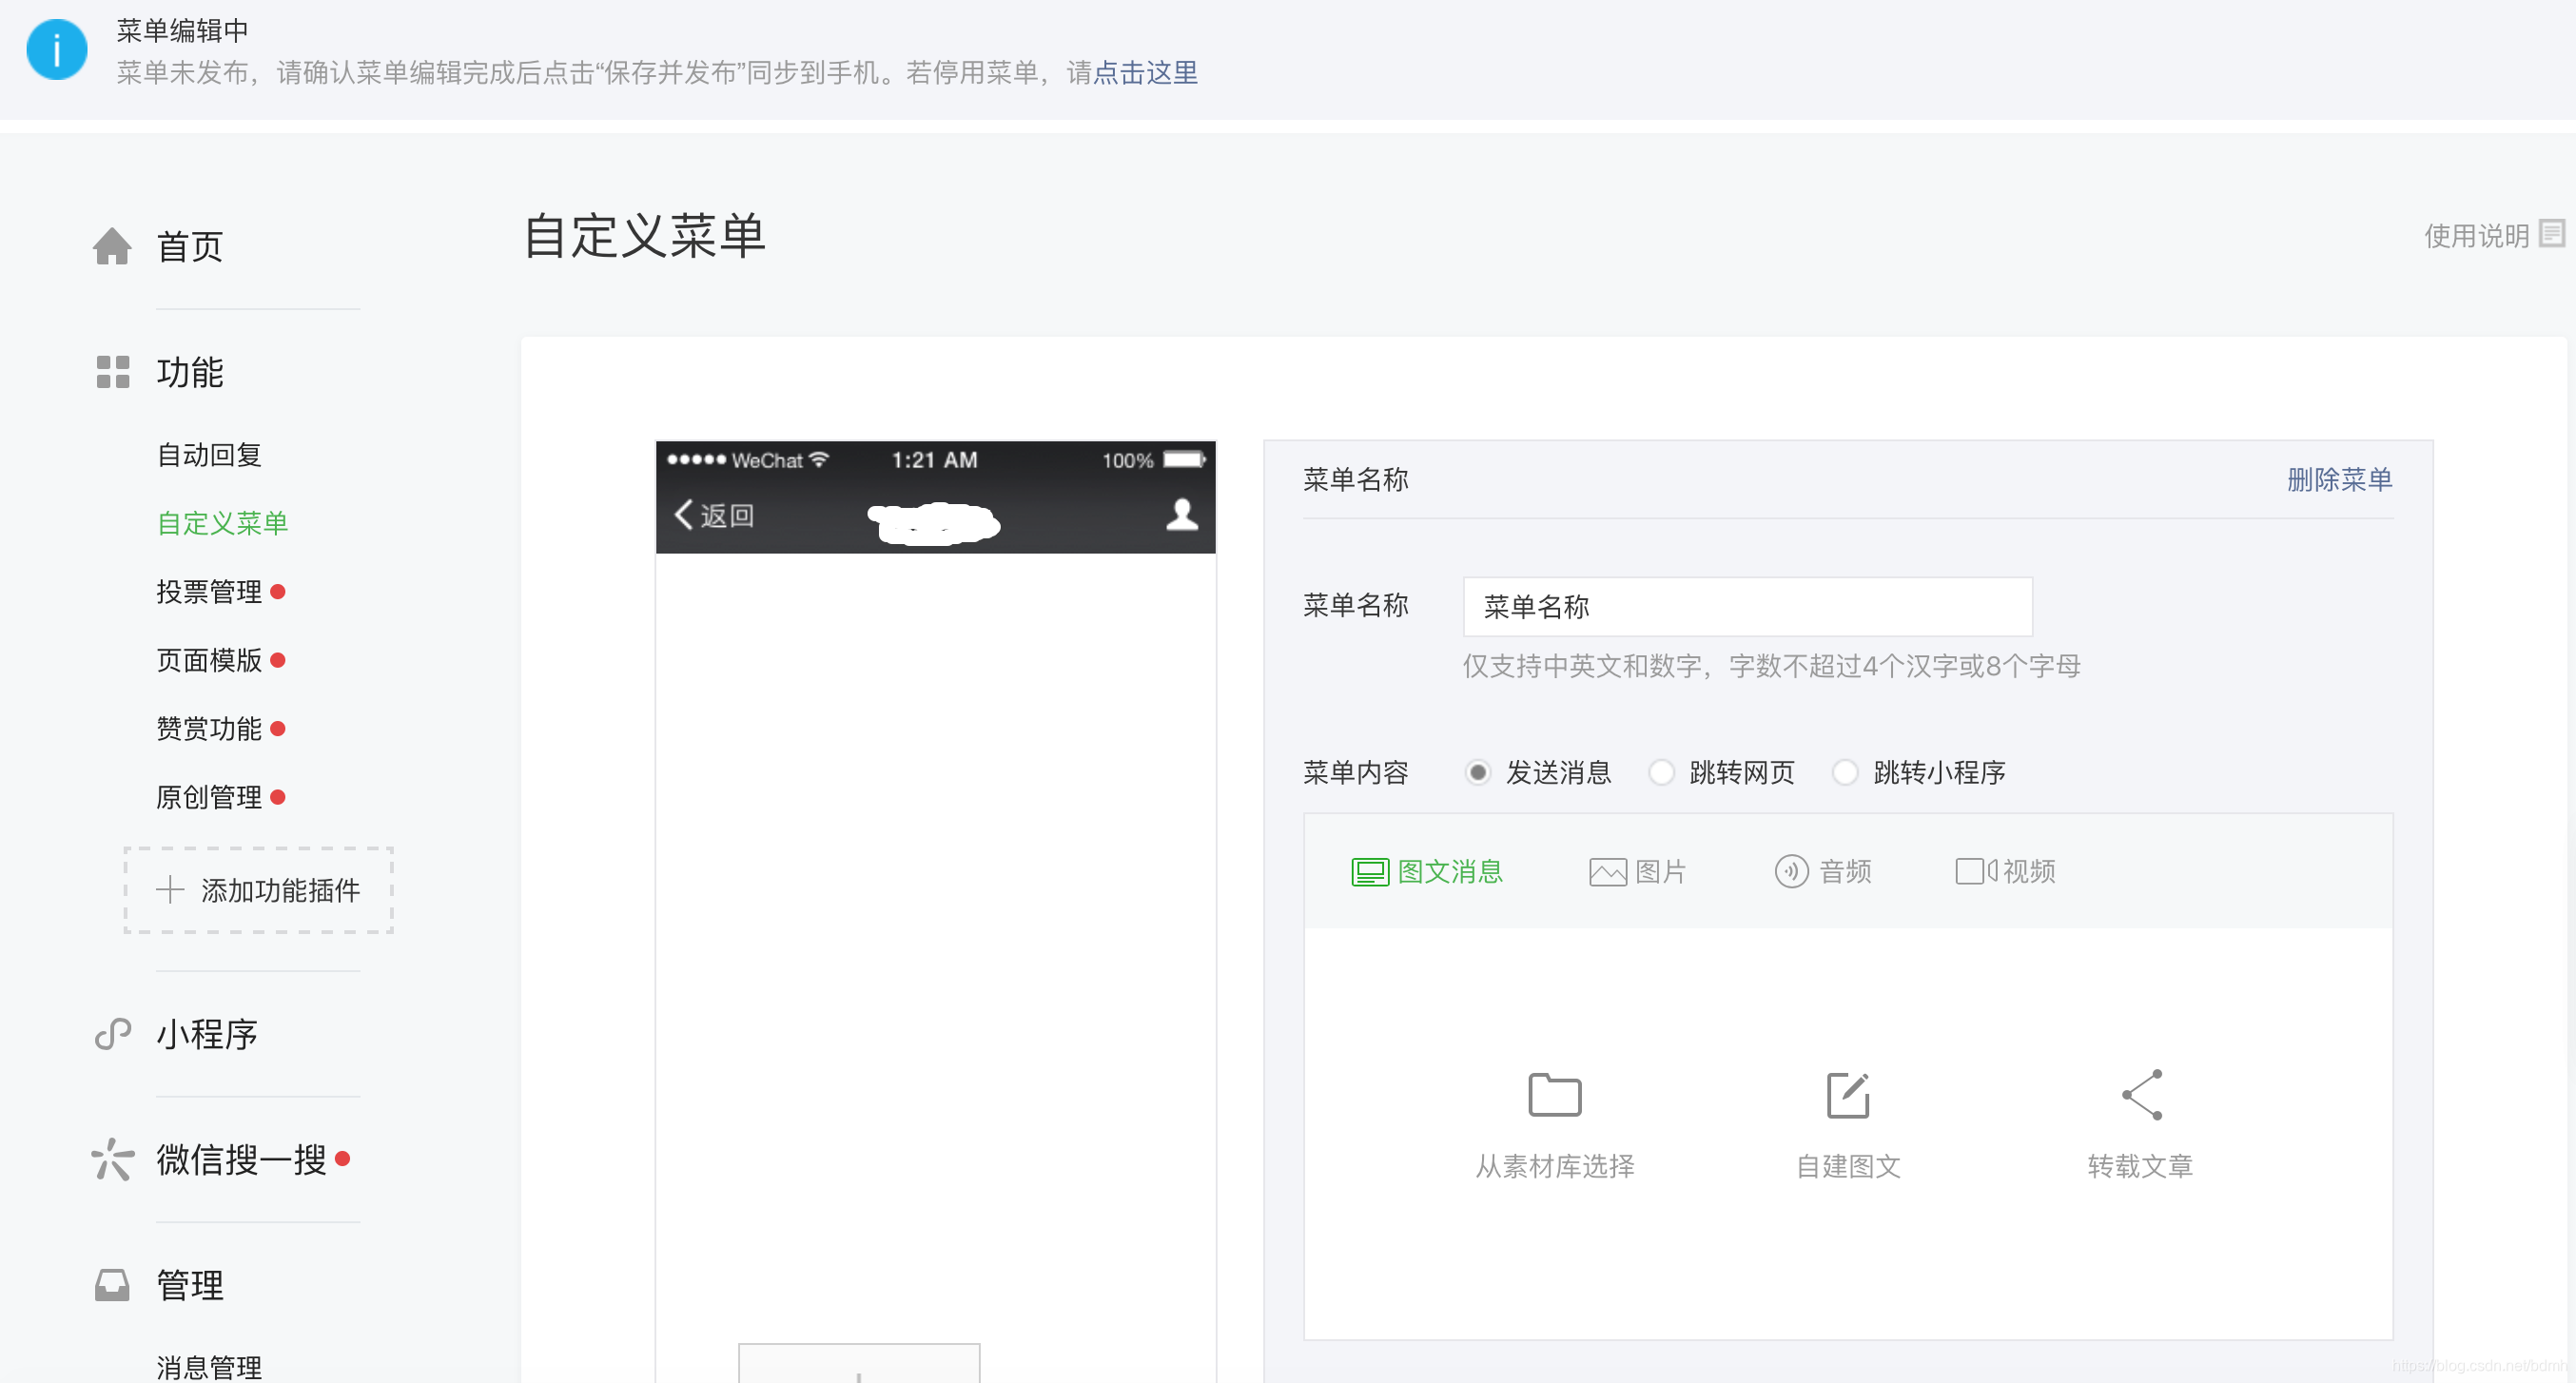This screenshot has width=2576, height=1383.
Task: Expand the 管理 sidebar section
Action: pyautogui.click(x=189, y=1285)
